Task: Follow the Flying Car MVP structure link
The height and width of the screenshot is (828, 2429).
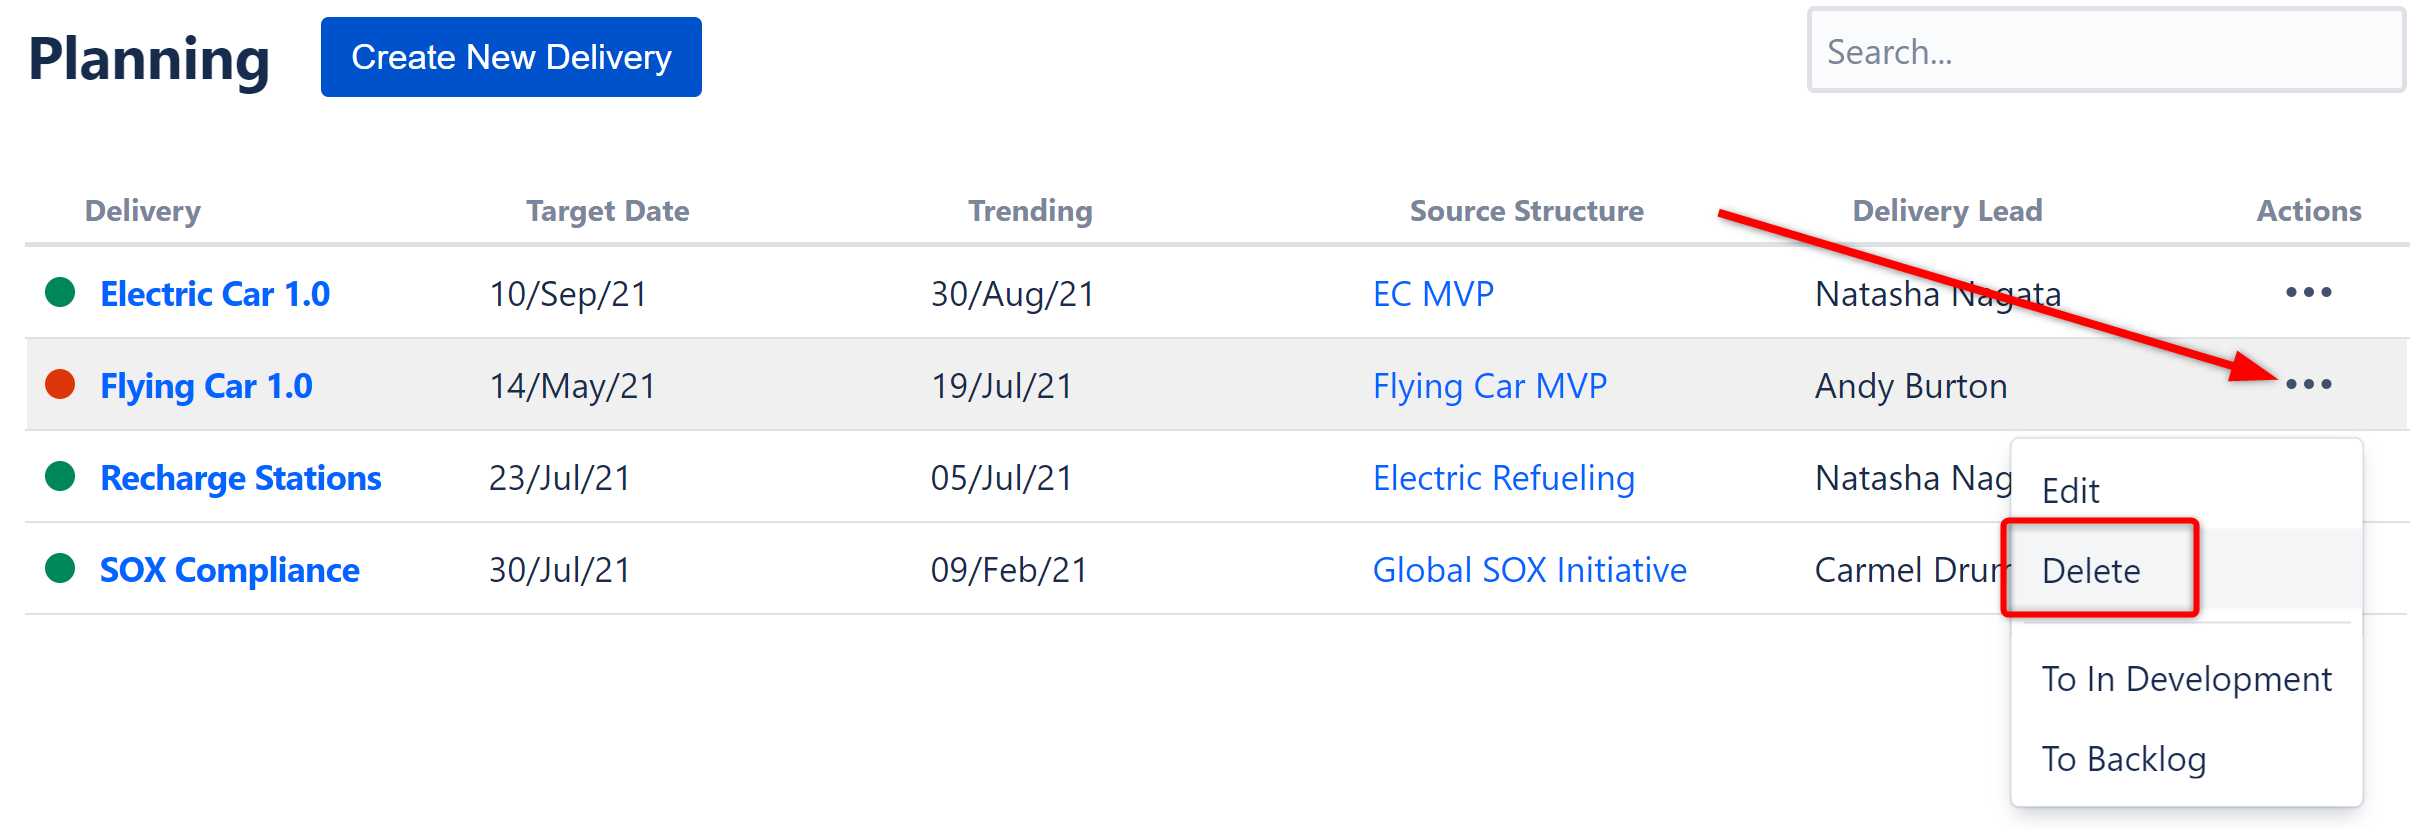Action: pyautogui.click(x=1489, y=386)
